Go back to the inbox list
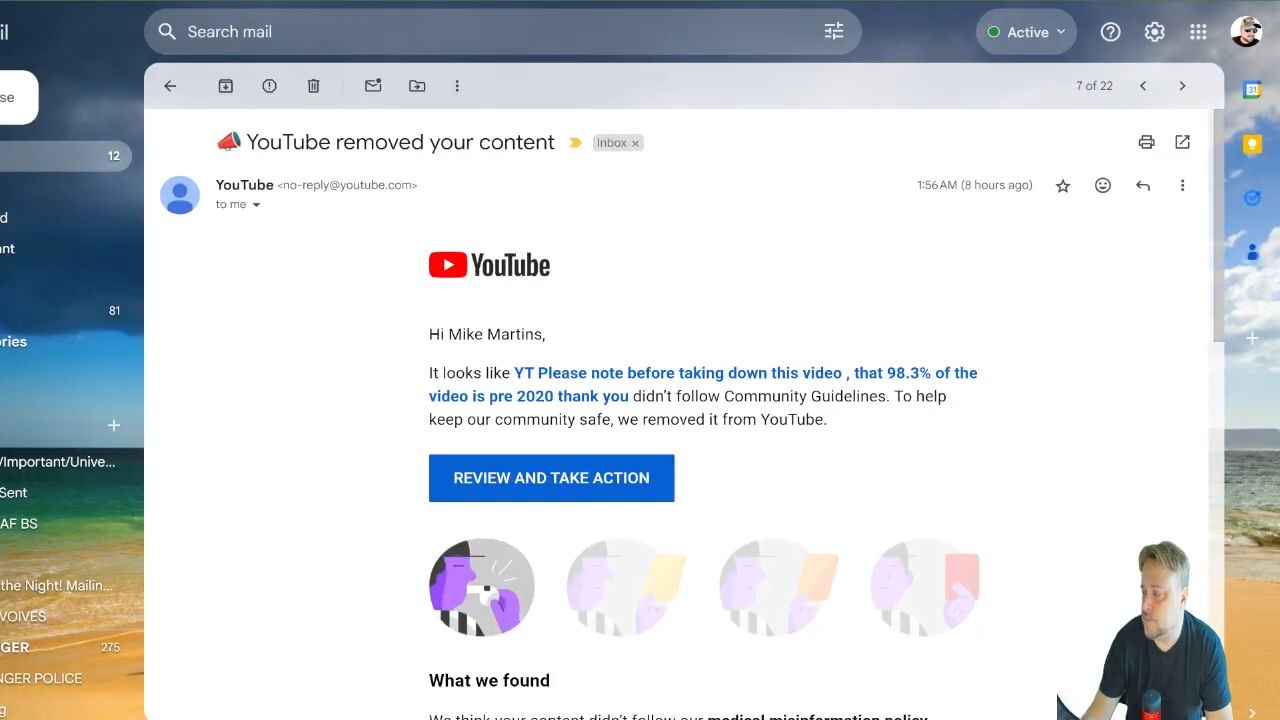1280x720 pixels. click(x=170, y=86)
